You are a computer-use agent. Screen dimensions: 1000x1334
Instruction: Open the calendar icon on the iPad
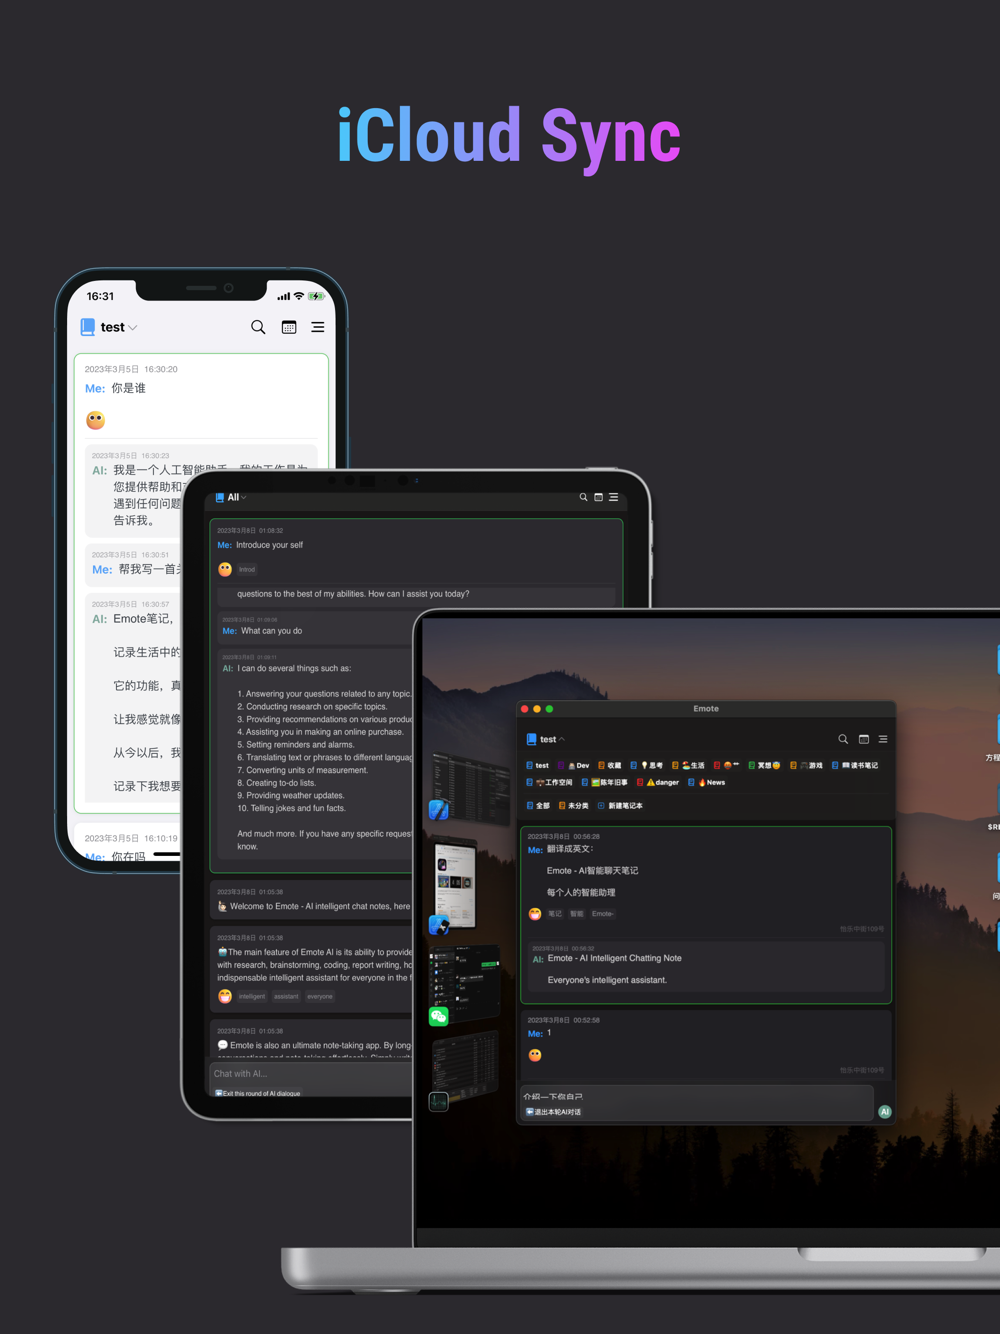click(x=599, y=497)
